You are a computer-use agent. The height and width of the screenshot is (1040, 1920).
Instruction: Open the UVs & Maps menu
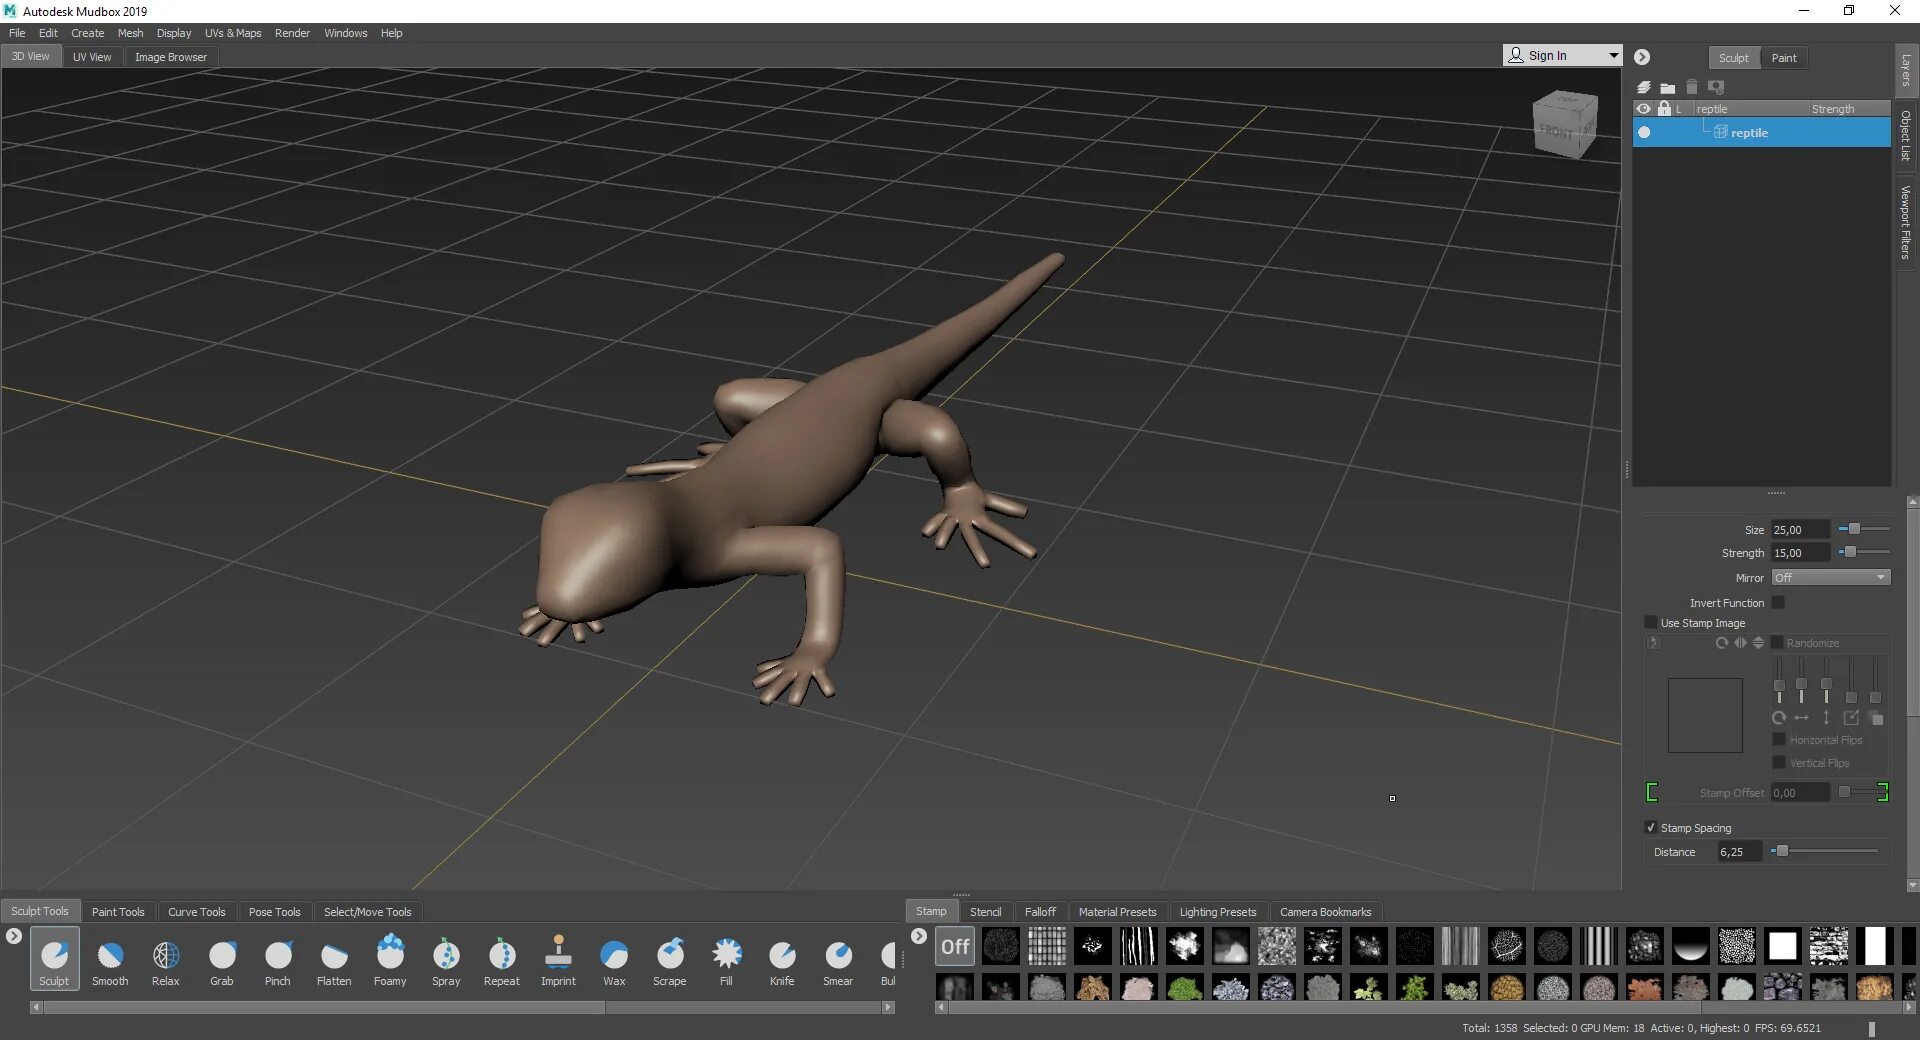click(233, 33)
